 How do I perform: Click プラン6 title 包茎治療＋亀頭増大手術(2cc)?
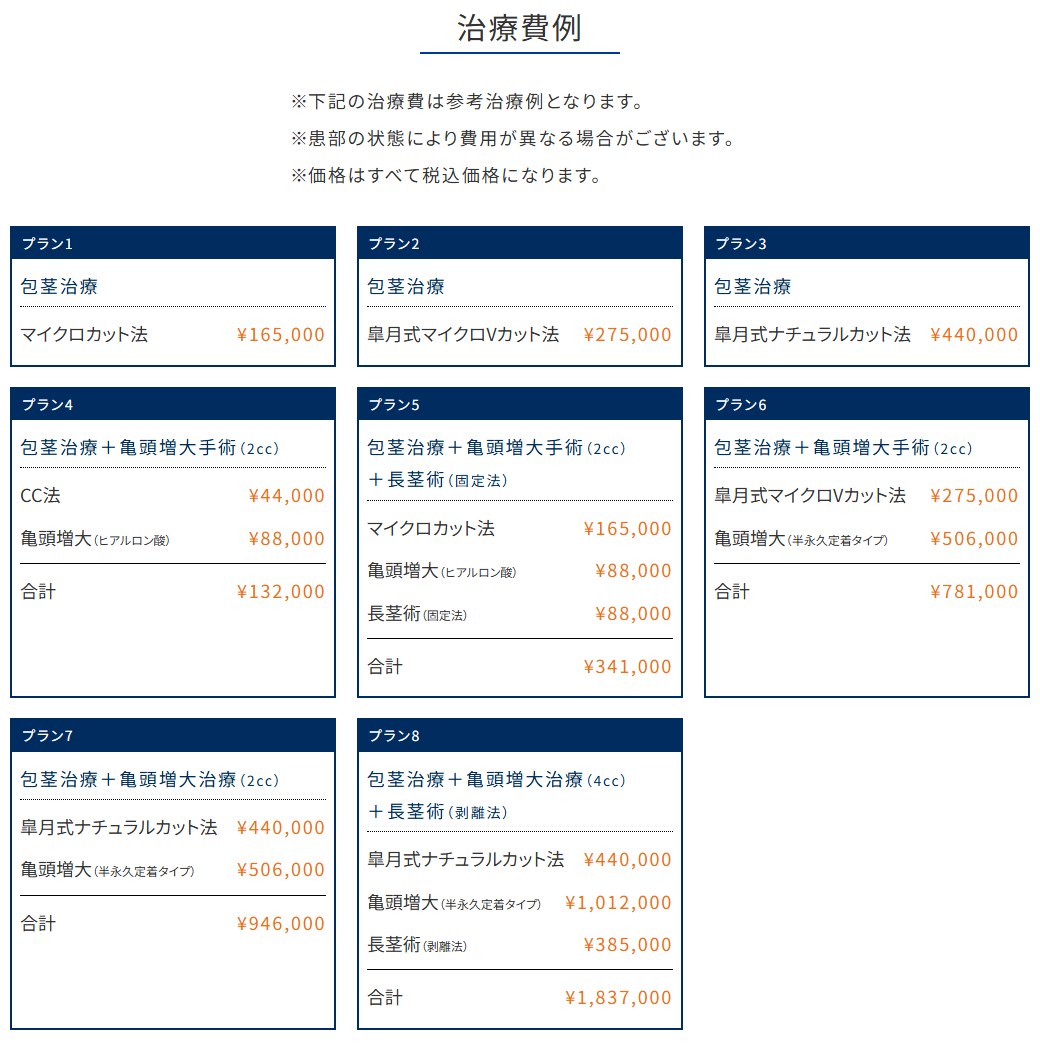click(x=844, y=447)
